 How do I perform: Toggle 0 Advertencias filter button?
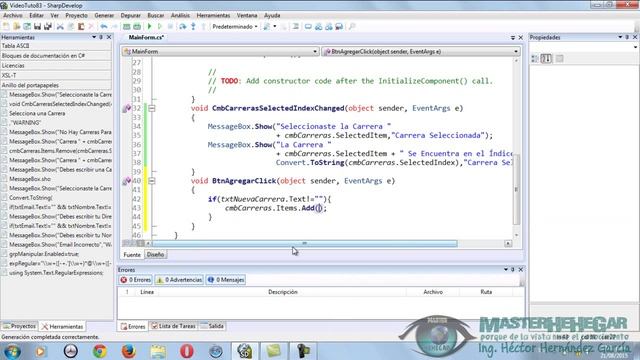tap(179, 280)
